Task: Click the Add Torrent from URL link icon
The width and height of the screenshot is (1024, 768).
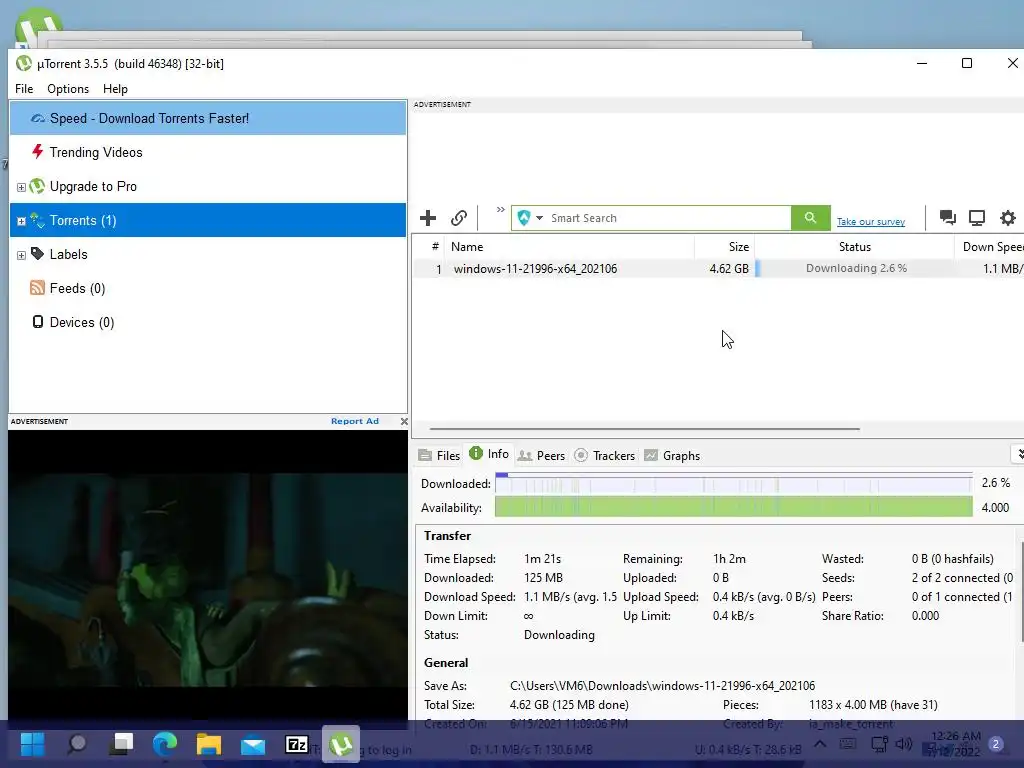Action: pyautogui.click(x=459, y=217)
